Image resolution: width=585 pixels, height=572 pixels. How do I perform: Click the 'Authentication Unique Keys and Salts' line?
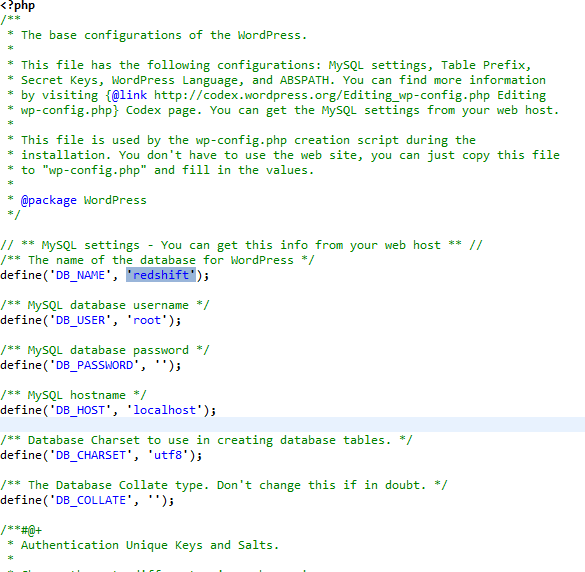click(x=143, y=545)
